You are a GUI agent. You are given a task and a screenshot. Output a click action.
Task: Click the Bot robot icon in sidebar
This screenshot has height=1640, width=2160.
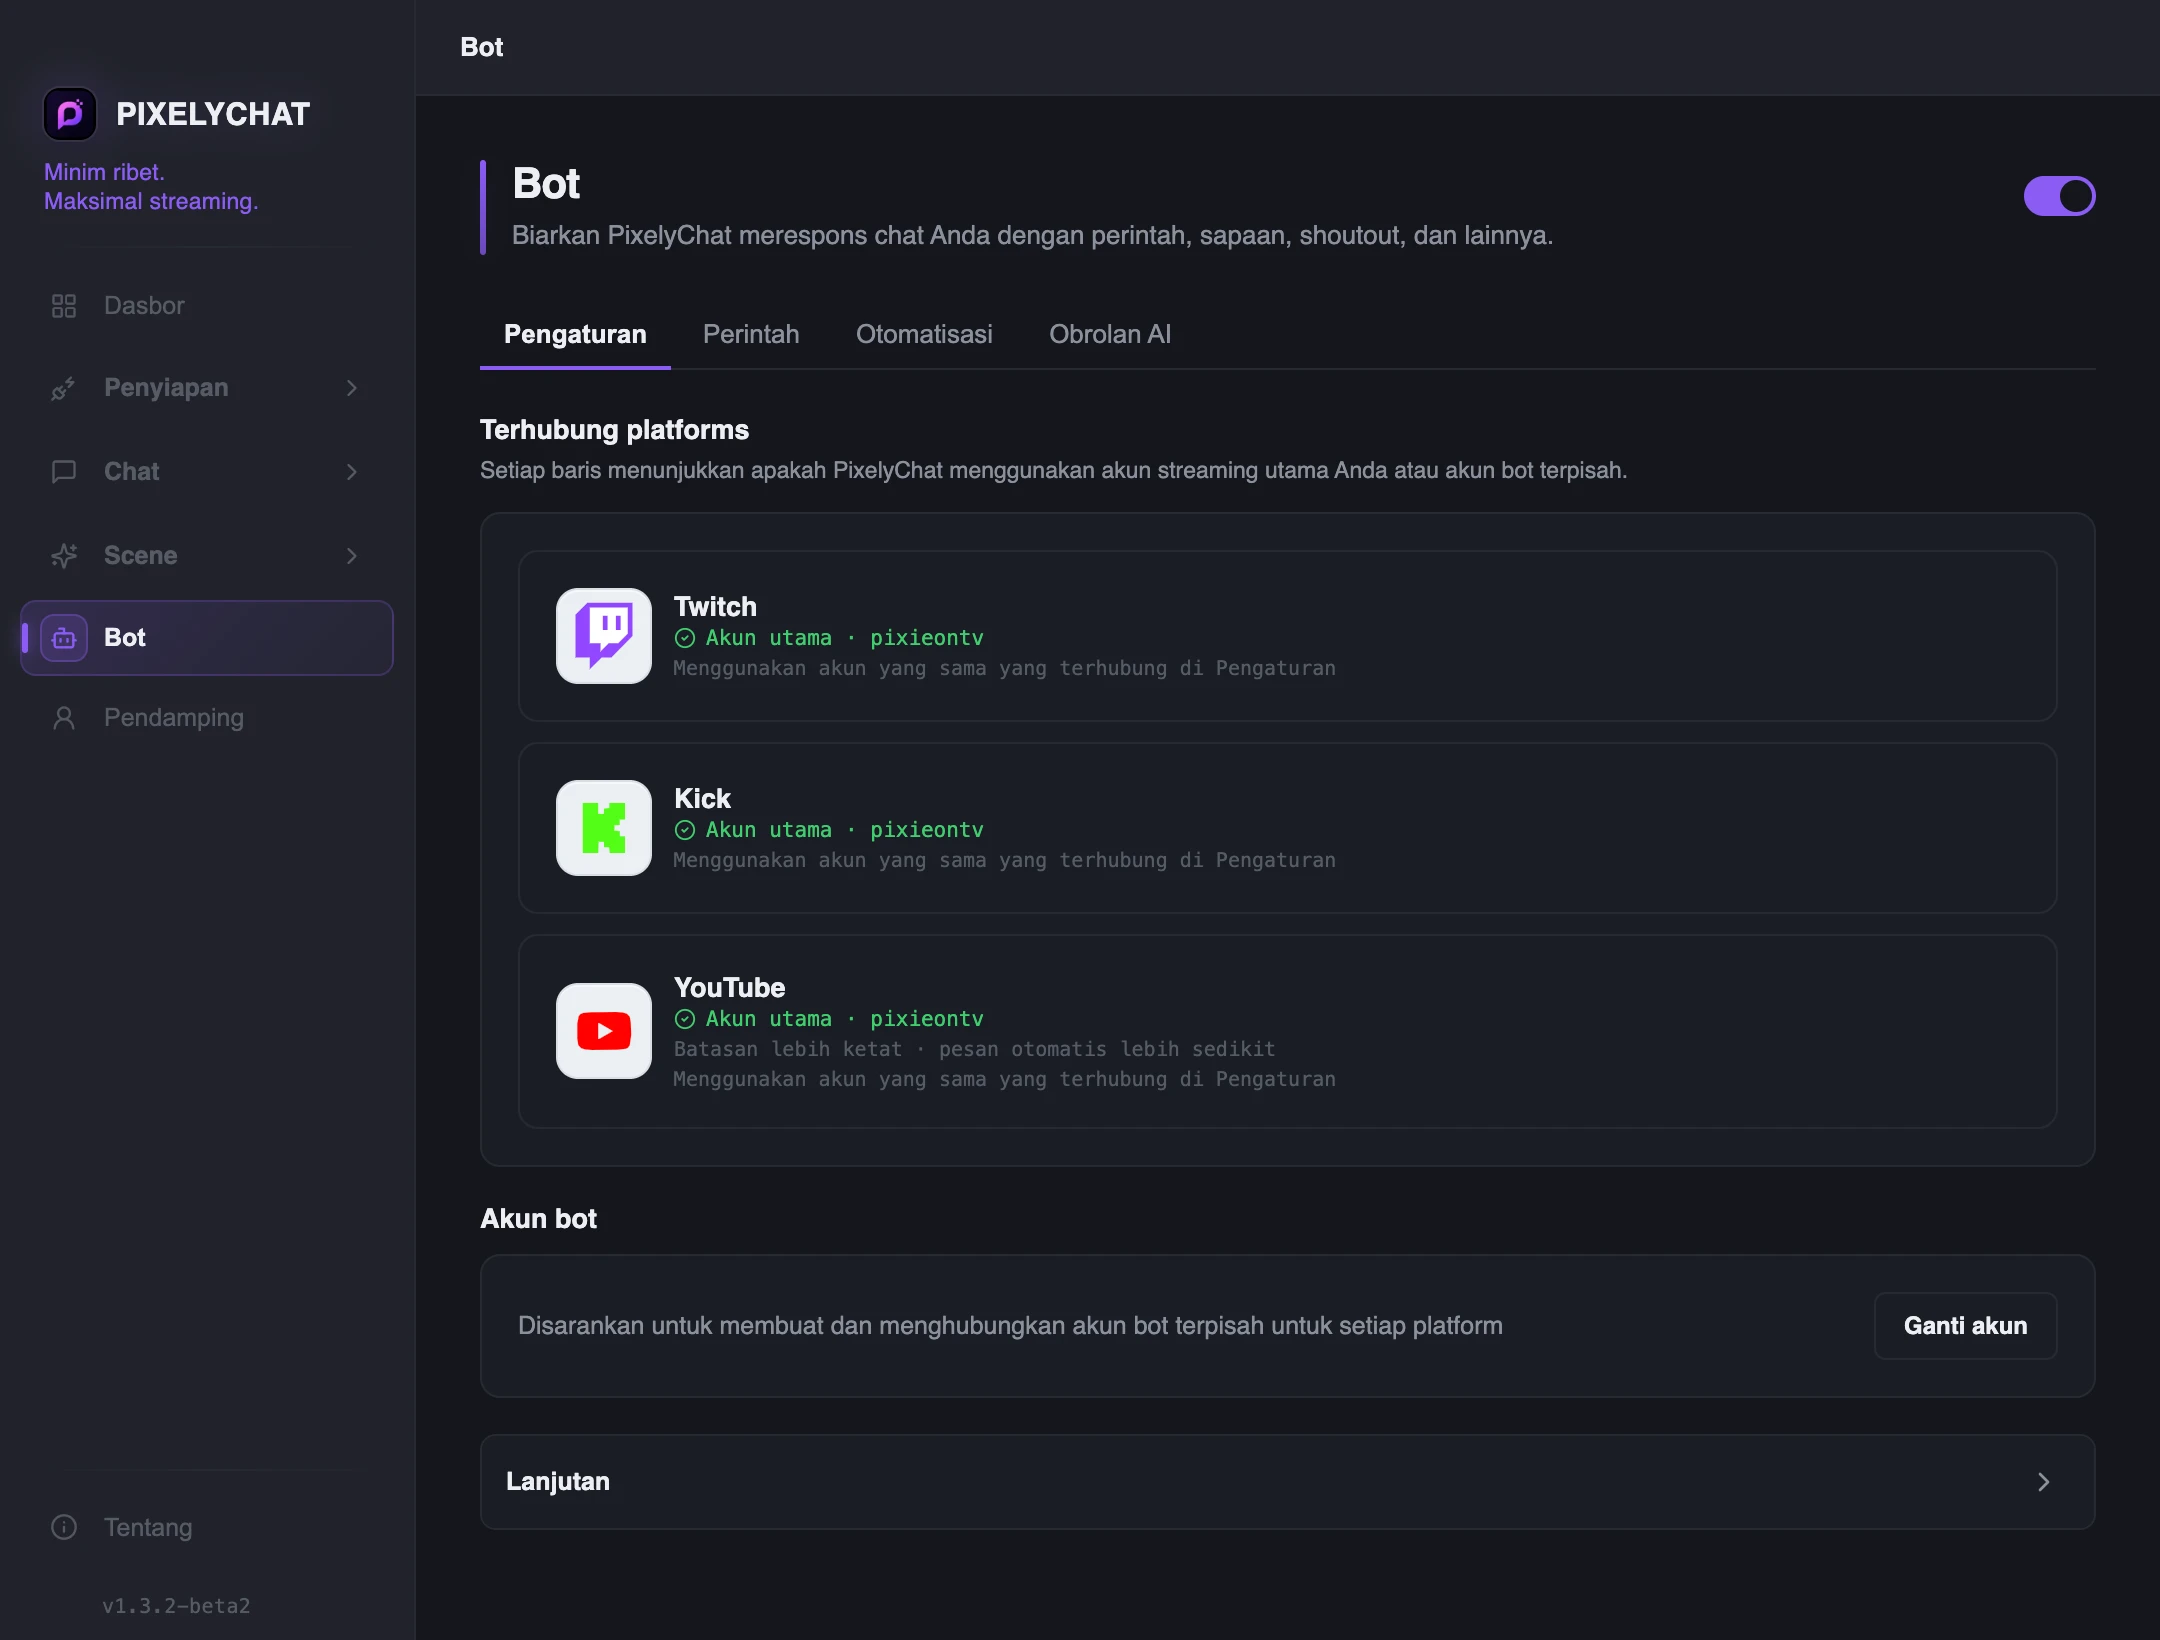[64, 638]
